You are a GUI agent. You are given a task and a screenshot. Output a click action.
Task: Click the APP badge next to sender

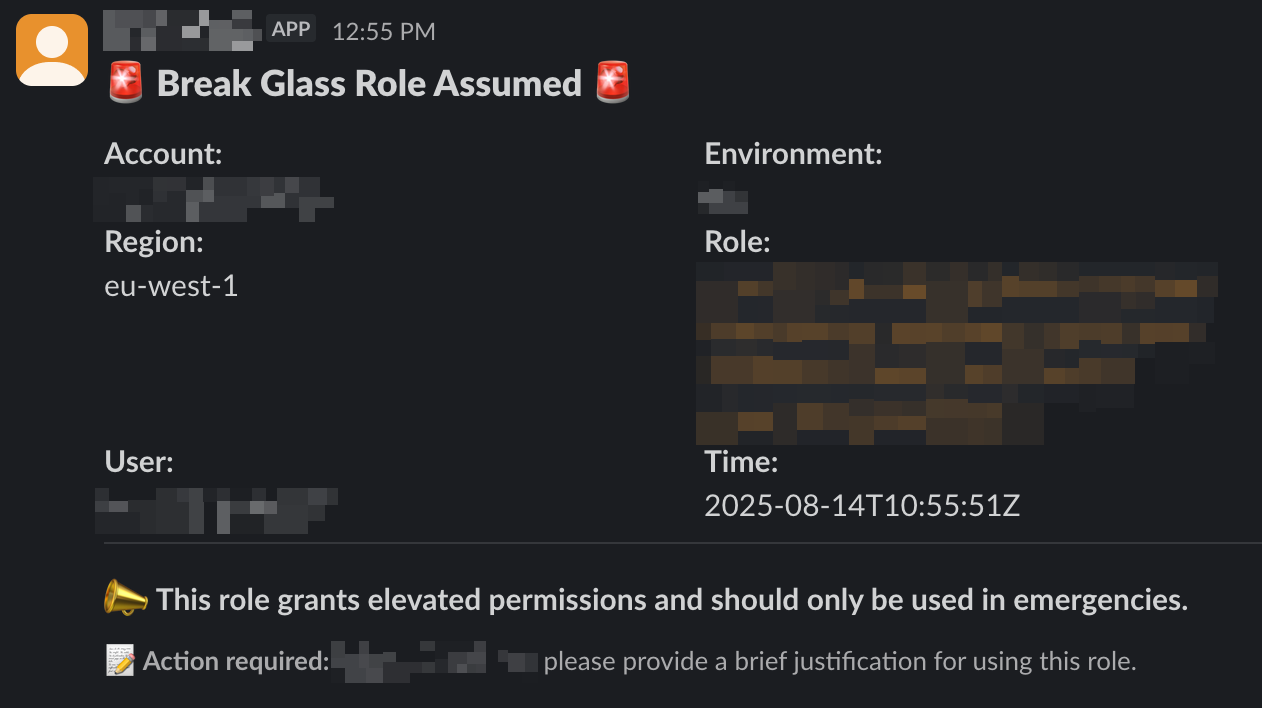point(291,30)
